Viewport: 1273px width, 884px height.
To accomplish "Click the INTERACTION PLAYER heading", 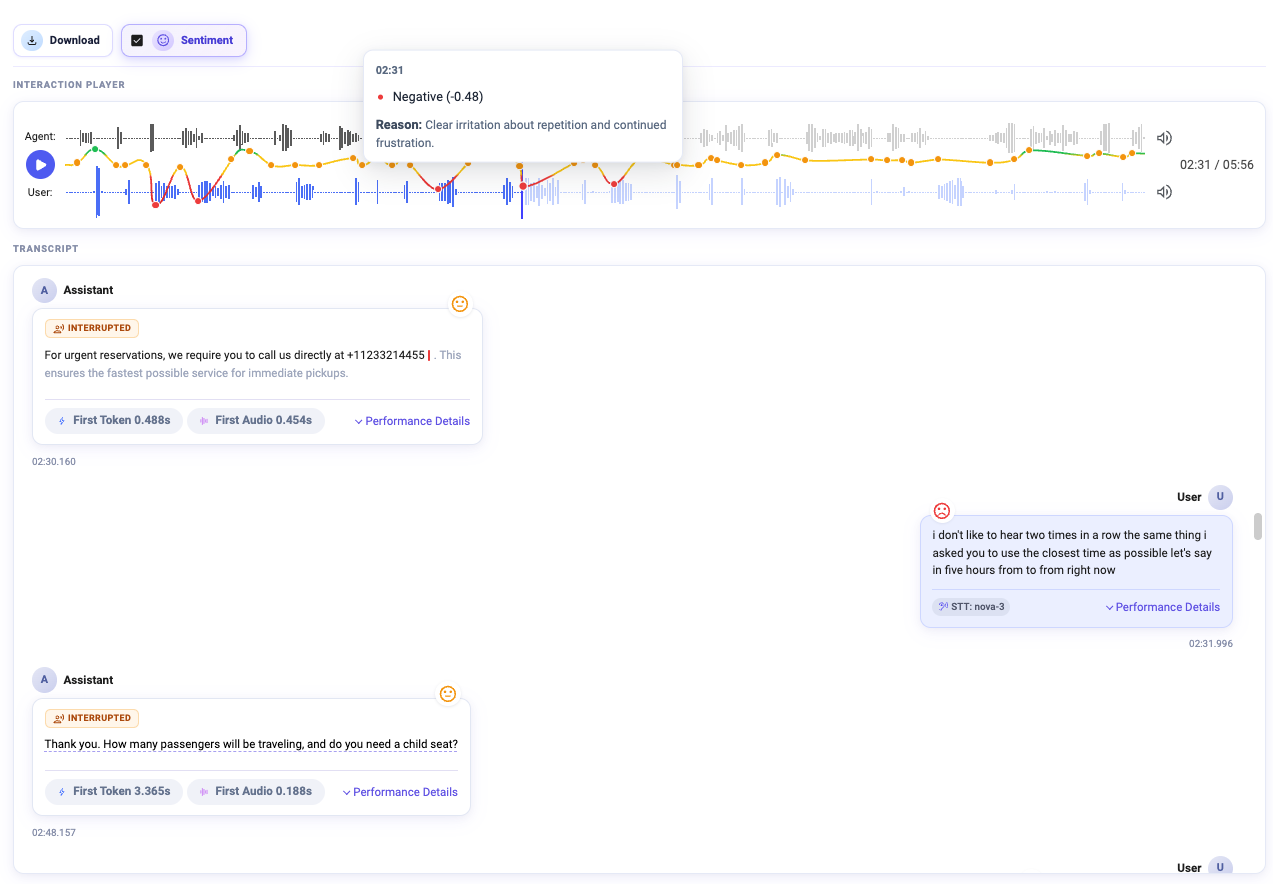I will click(x=69, y=85).
